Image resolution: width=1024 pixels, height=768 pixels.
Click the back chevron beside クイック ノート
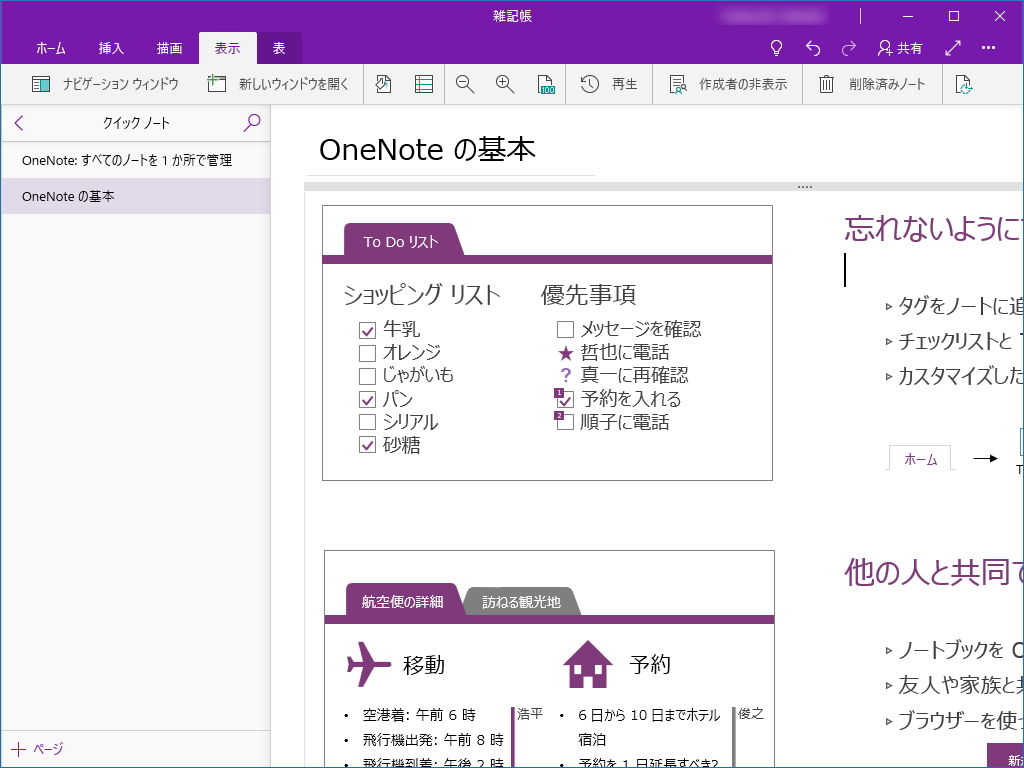(19, 123)
